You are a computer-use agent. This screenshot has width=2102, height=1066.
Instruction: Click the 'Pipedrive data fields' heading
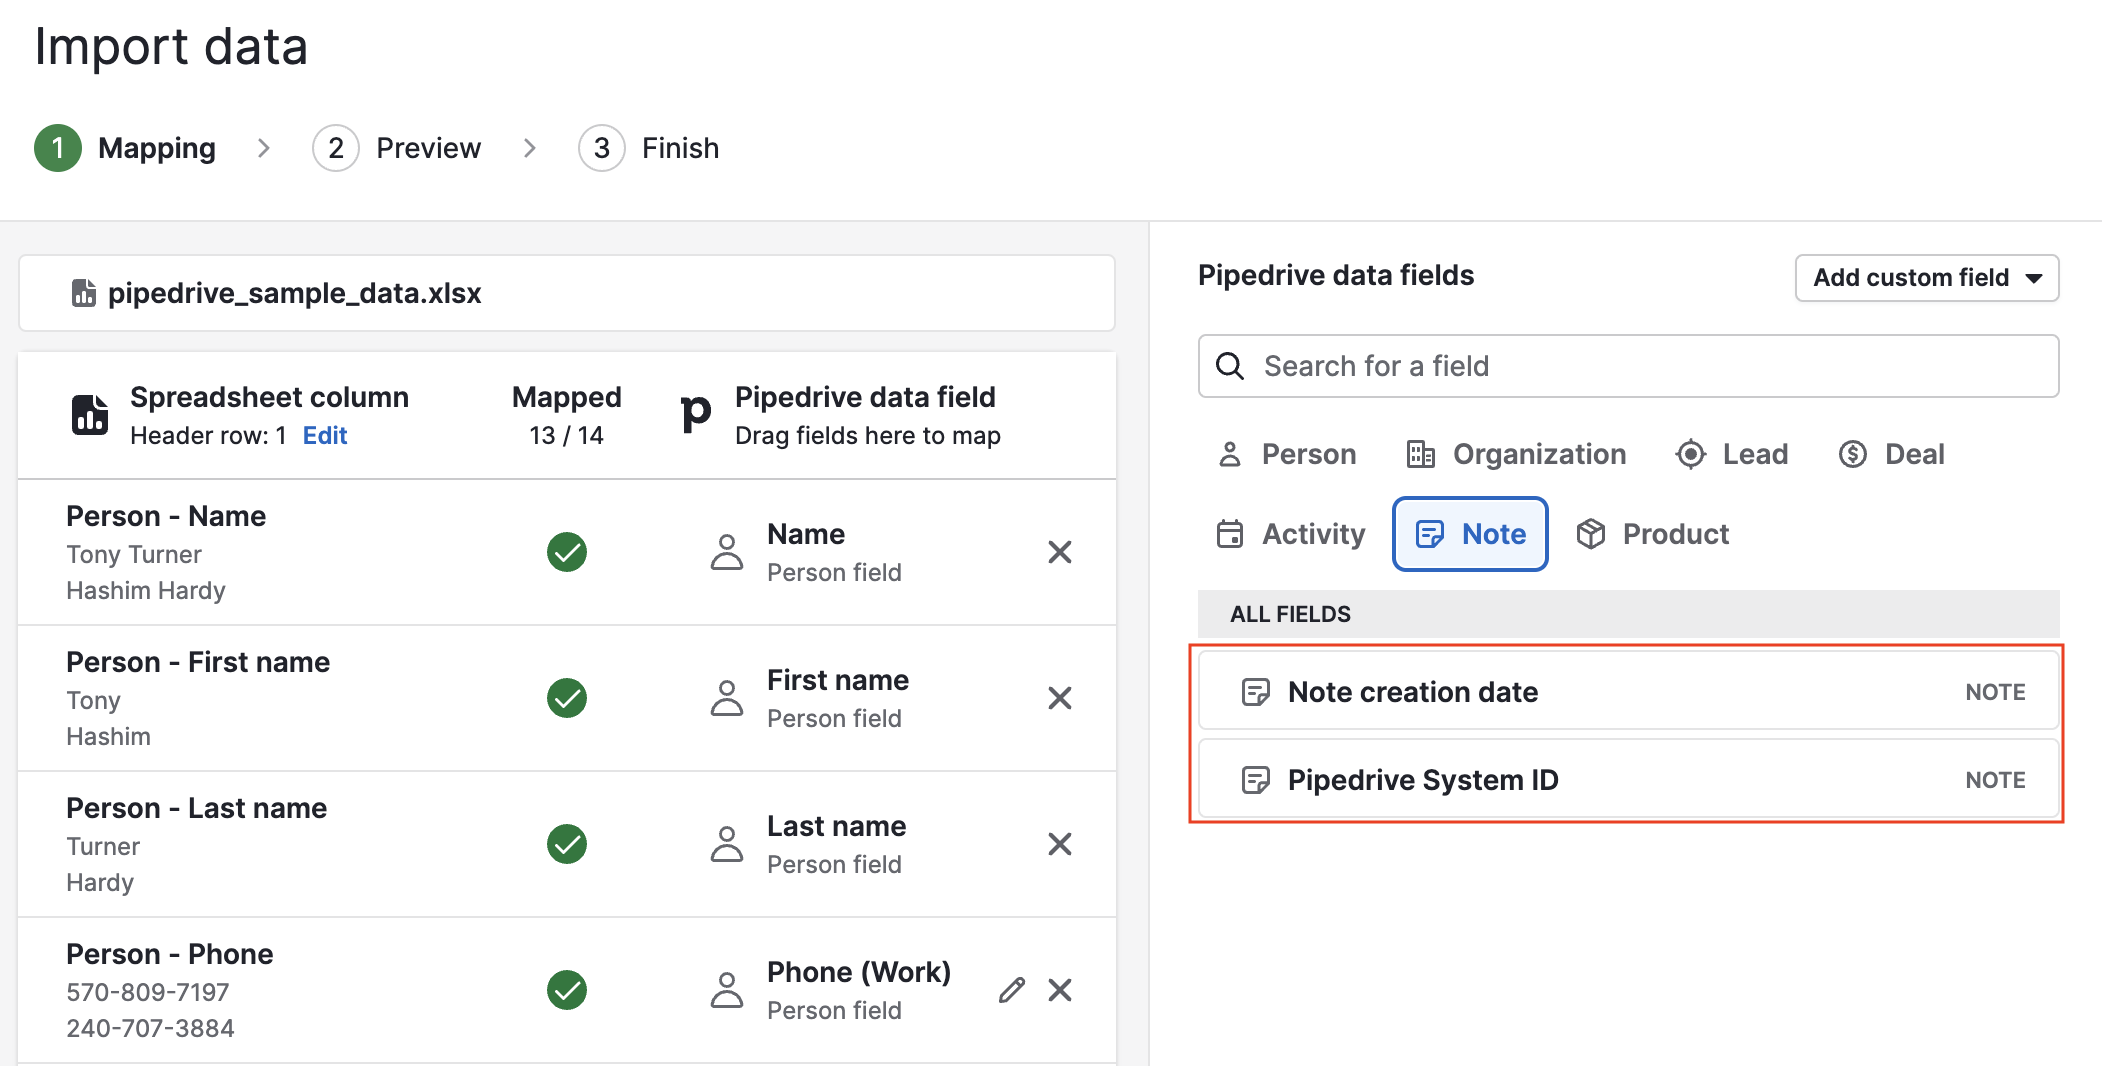click(x=1336, y=276)
